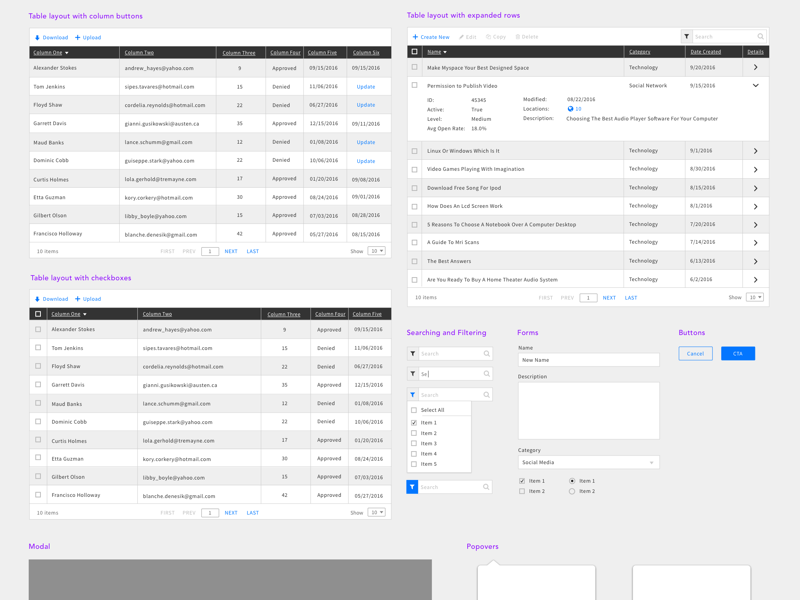The width and height of the screenshot is (800, 600).
Task: Expand details for Make Myspace Your Best Designed Space
Action: [757, 68]
